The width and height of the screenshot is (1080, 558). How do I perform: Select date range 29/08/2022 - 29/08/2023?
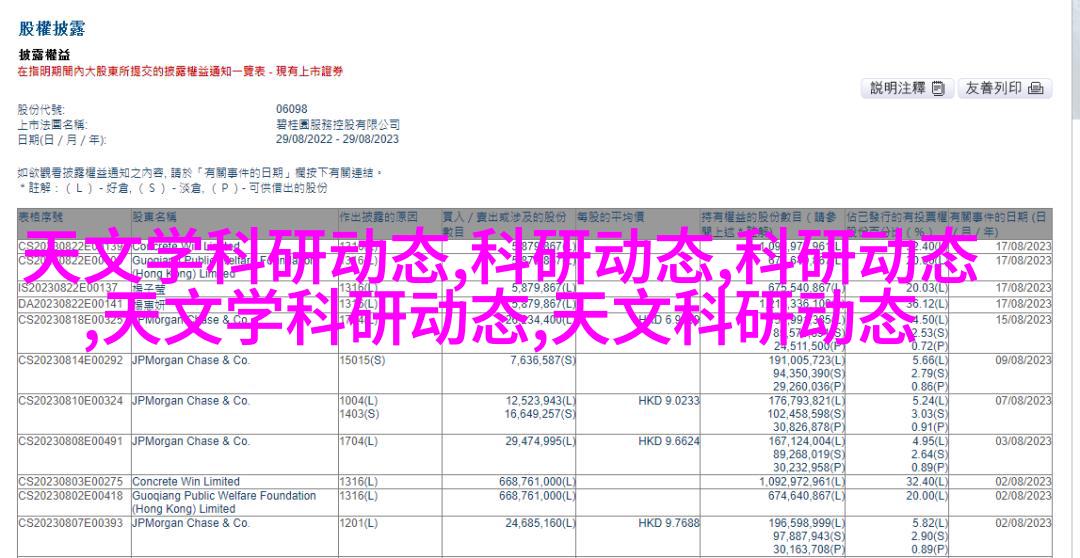click(x=337, y=139)
